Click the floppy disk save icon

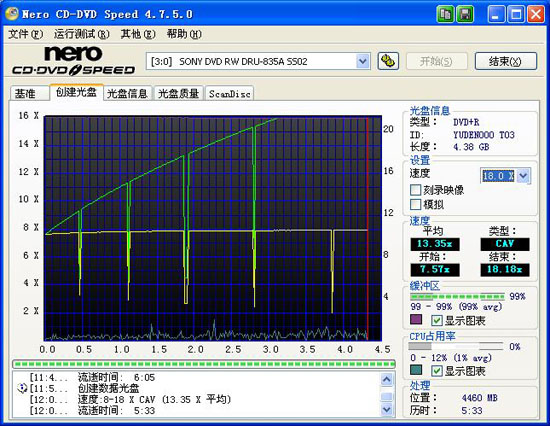tap(465, 14)
